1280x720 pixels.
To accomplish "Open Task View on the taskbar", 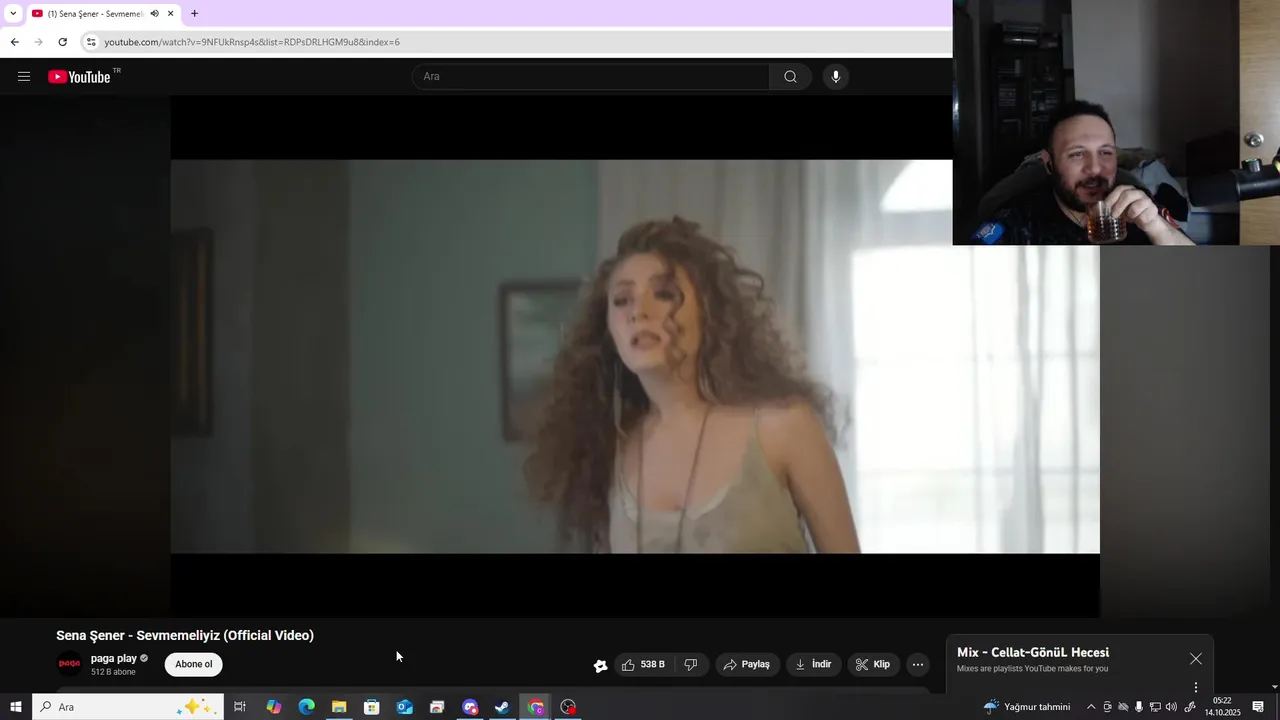I will 240,707.
